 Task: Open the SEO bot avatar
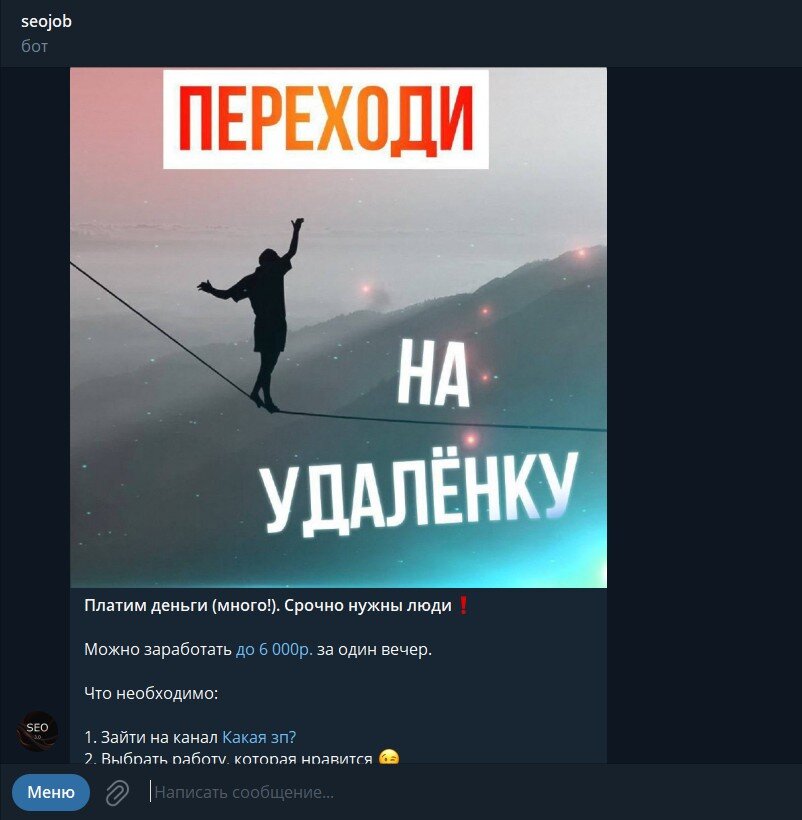[37, 731]
